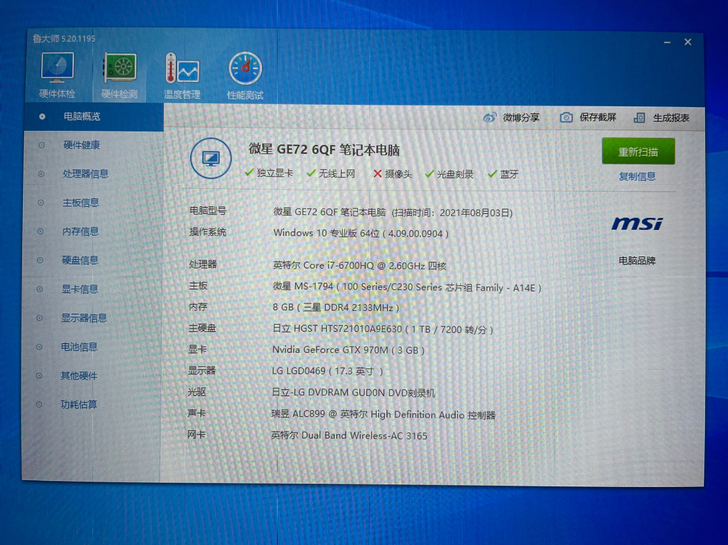The width and height of the screenshot is (728, 545).
Task: Click the Dual Band Wireless-AC 3165 text
Action: click(349, 435)
